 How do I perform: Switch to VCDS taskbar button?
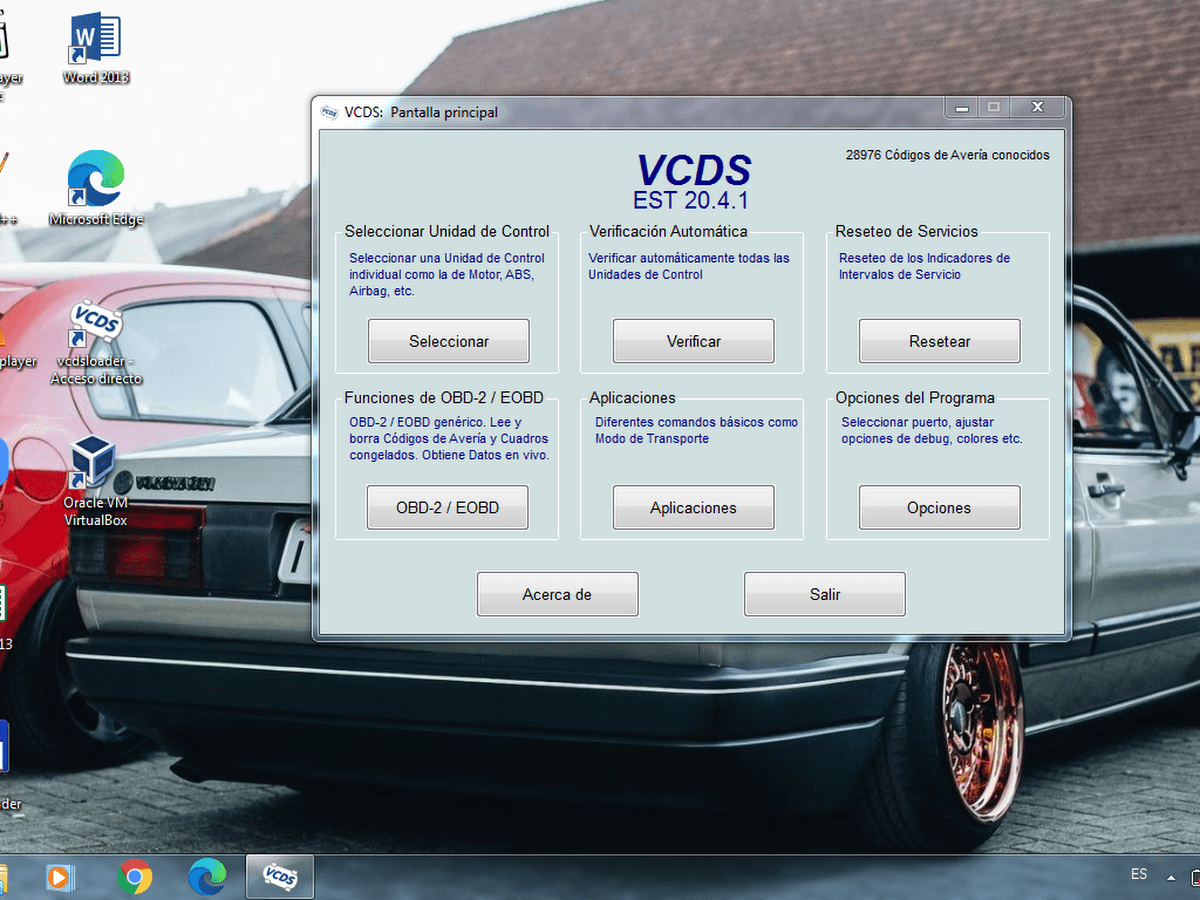pos(280,877)
